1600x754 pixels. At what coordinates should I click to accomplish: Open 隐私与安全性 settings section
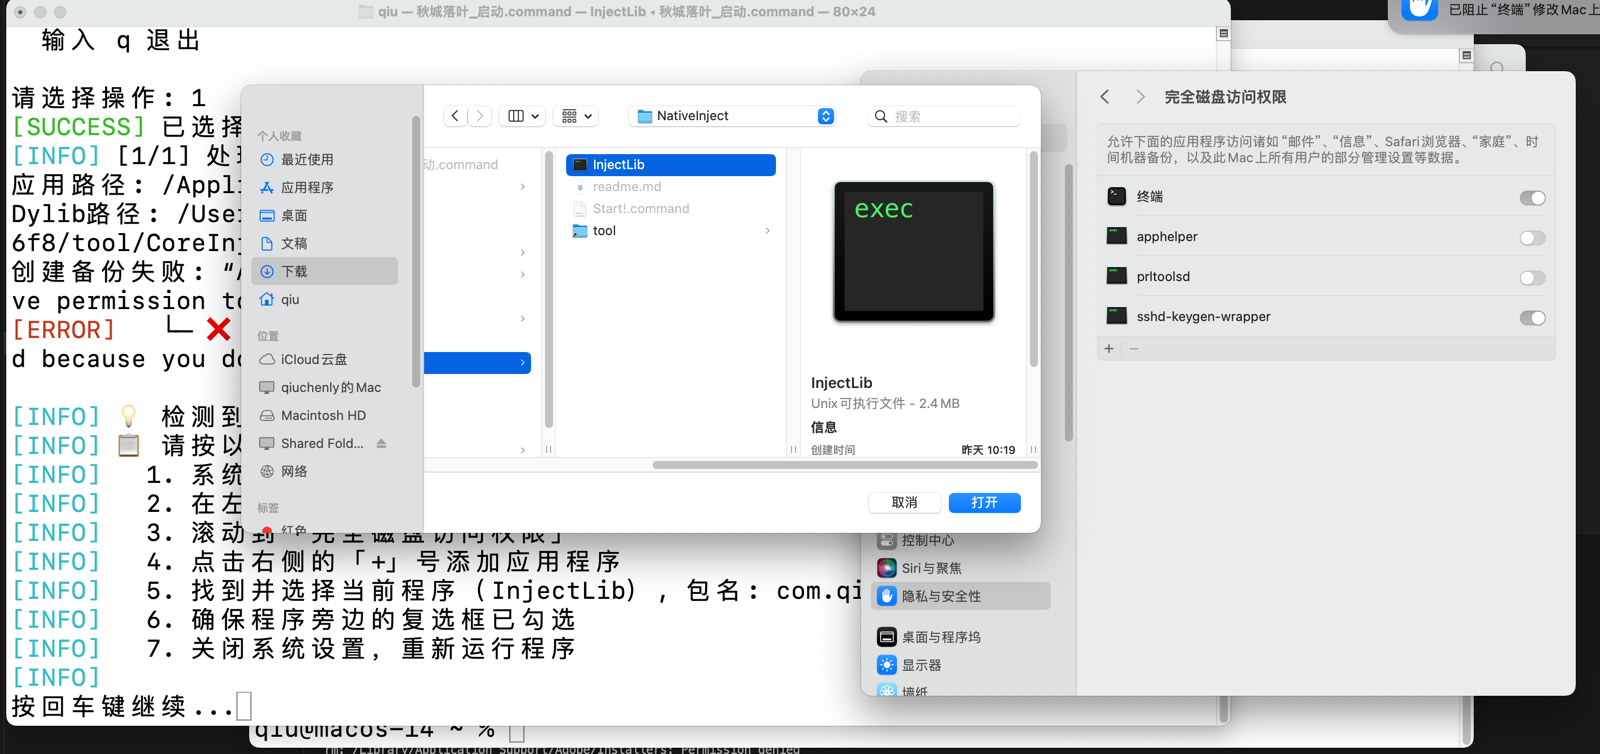941,596
